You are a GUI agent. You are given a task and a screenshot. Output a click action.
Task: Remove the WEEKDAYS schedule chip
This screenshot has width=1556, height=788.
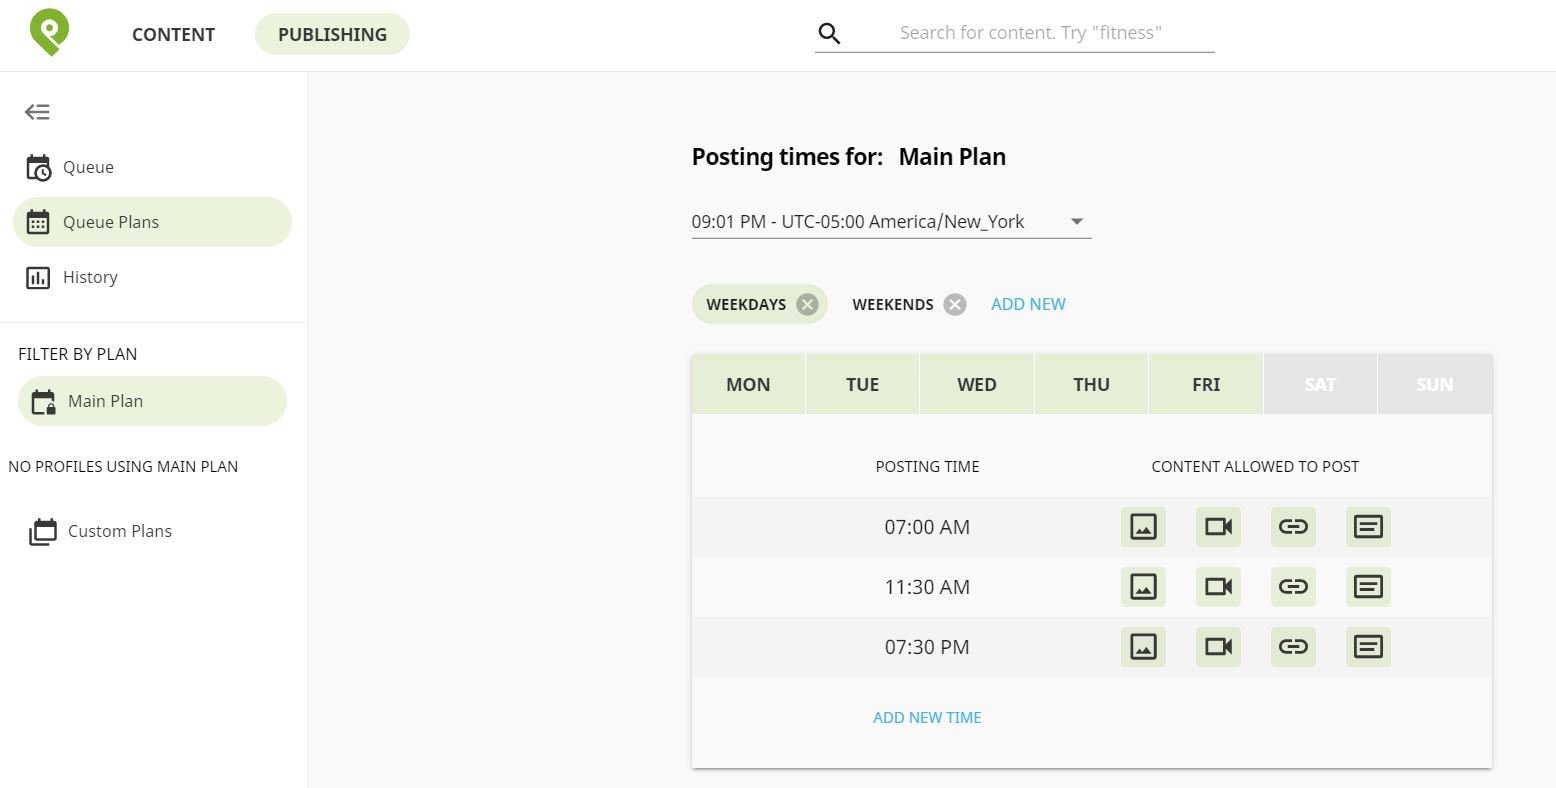point(807,305)
